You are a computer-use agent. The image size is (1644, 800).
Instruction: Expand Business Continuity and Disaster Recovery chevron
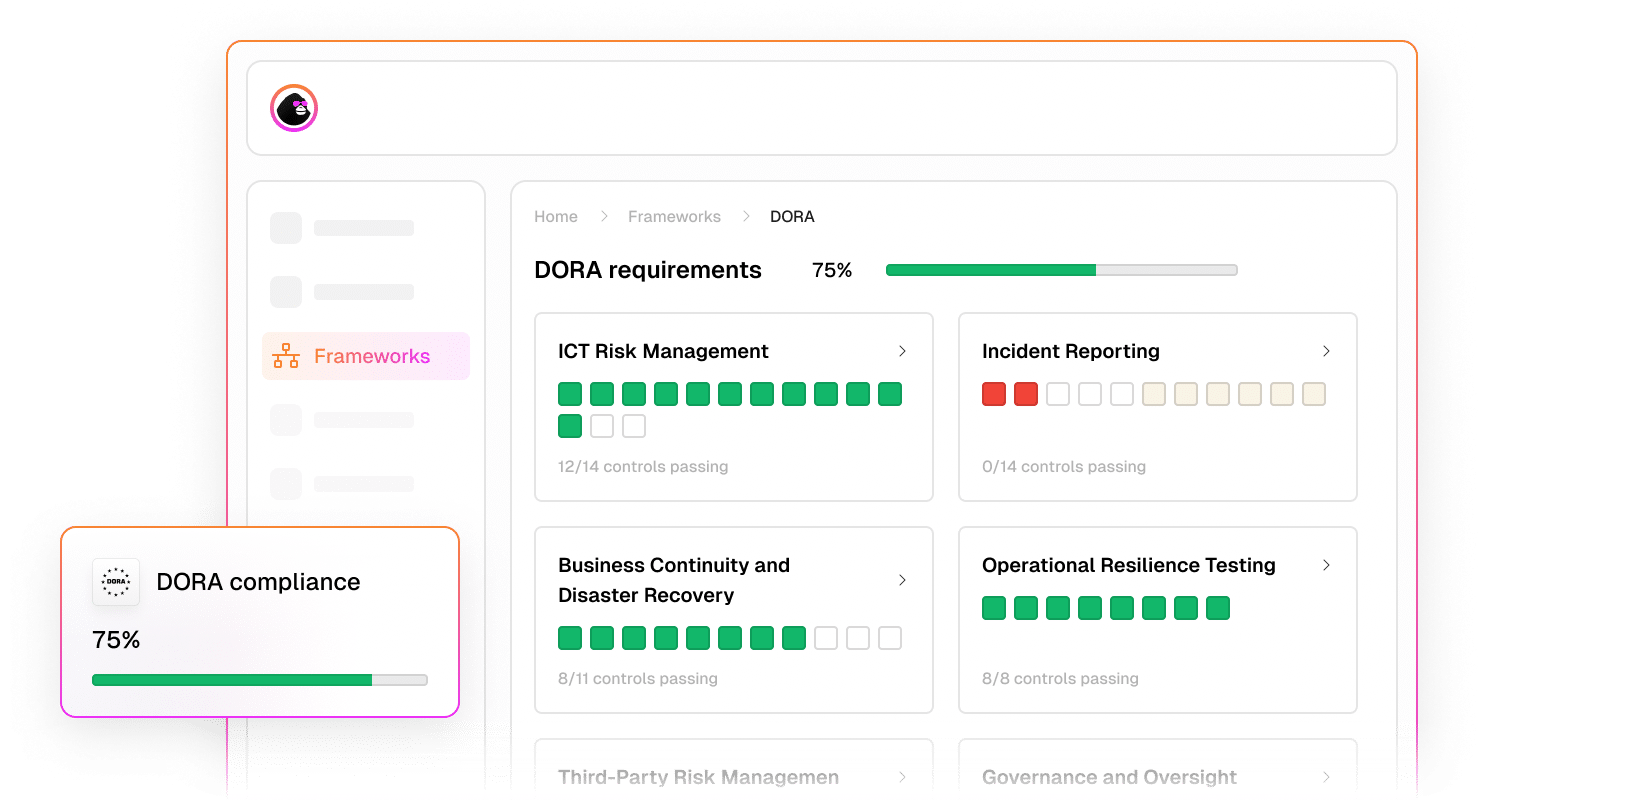tap(902, 580)
